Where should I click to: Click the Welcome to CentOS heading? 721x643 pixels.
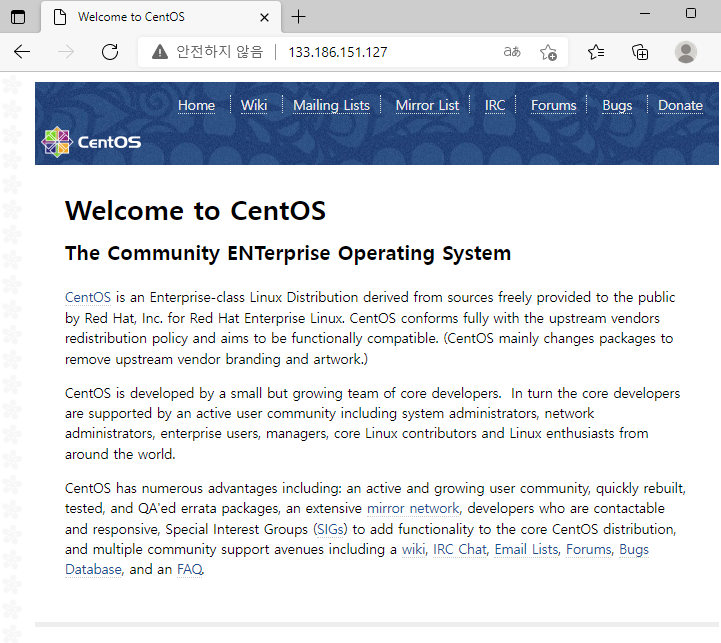[x=195, y=211]
